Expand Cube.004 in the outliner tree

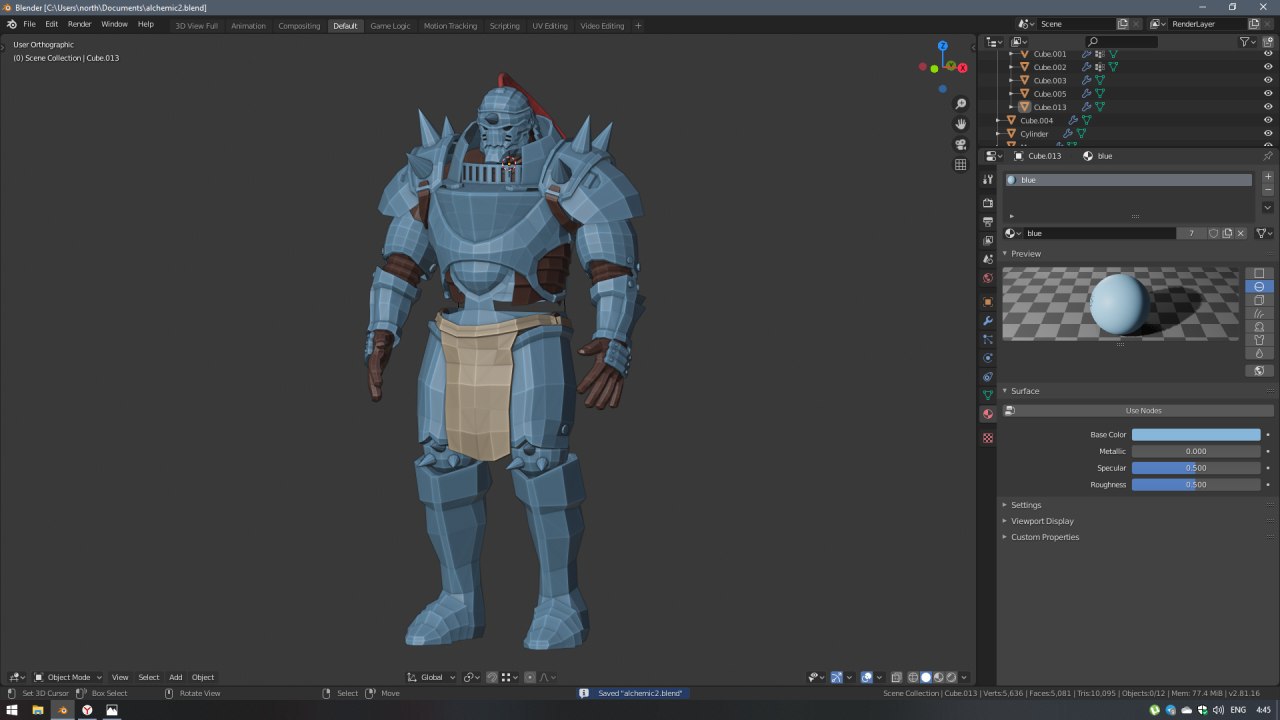pos(998,120)
